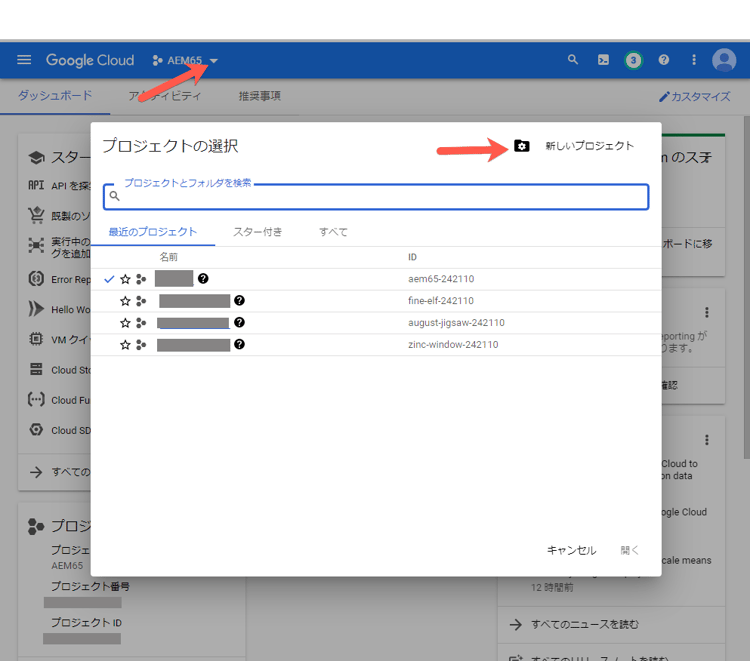Open the AEM65 project selector dropdown

click(185, 61)
